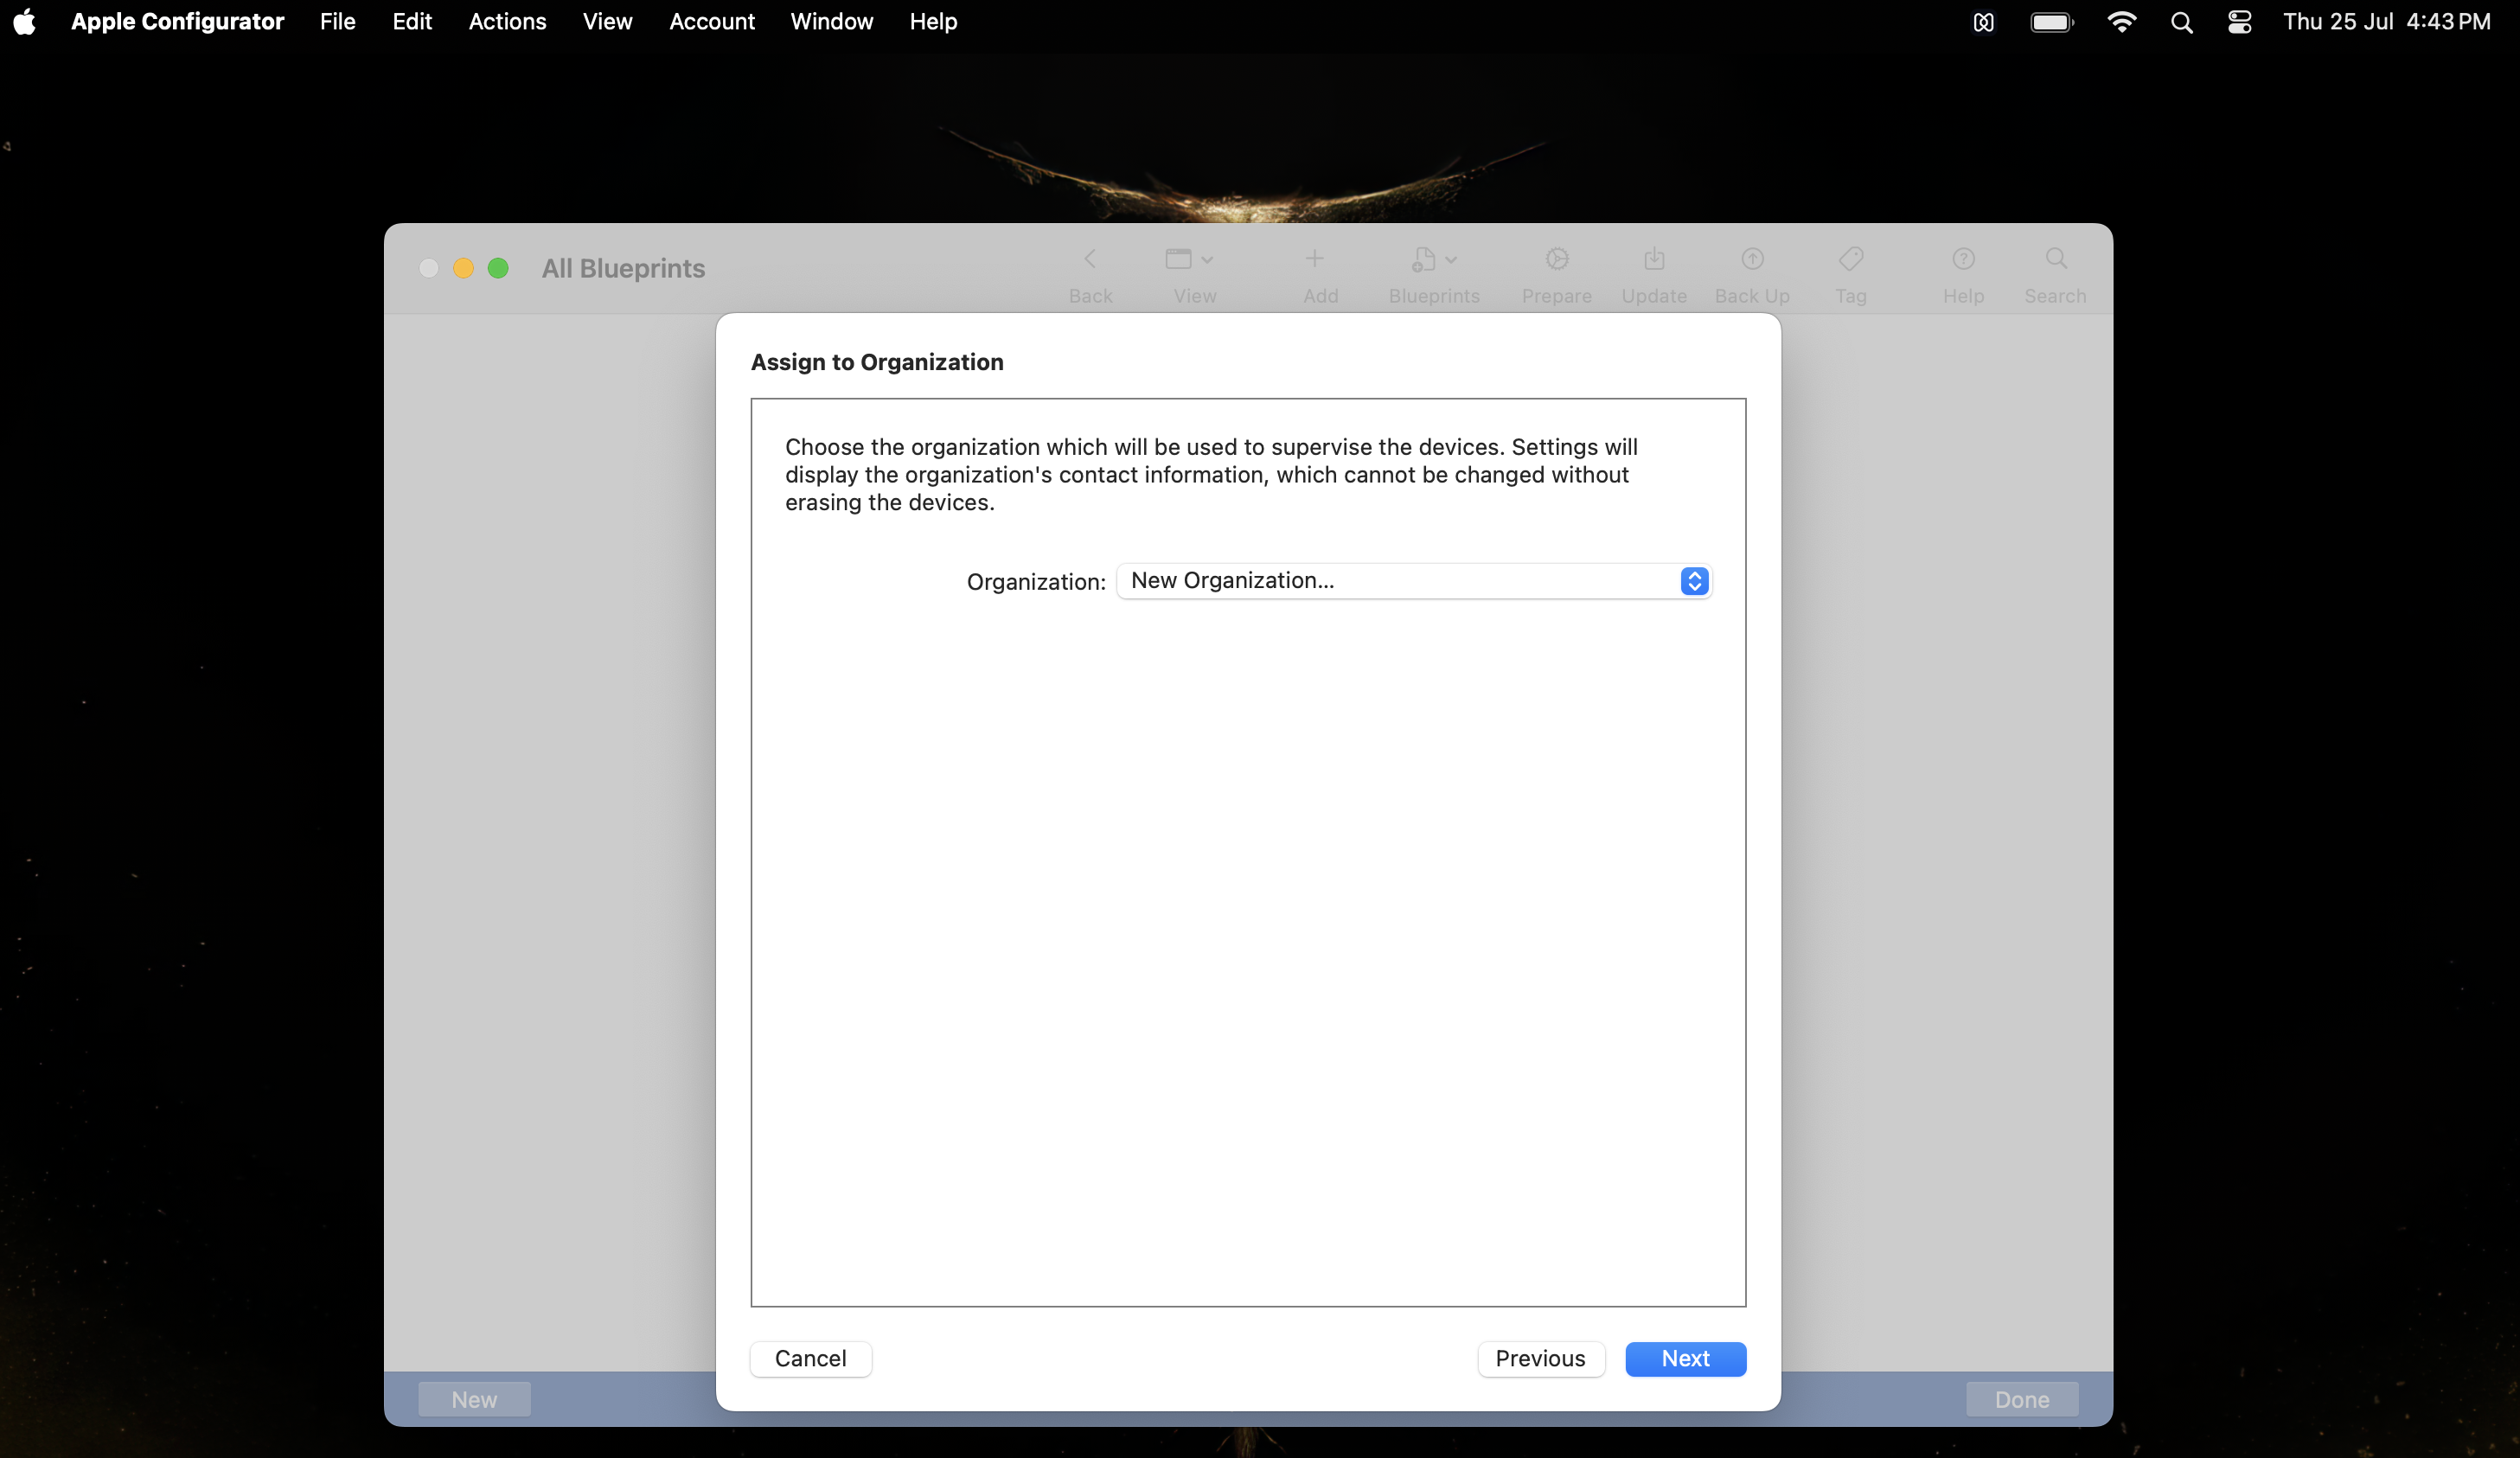
Task: Open the View menu in the menu bar
Action: (607, 21)
